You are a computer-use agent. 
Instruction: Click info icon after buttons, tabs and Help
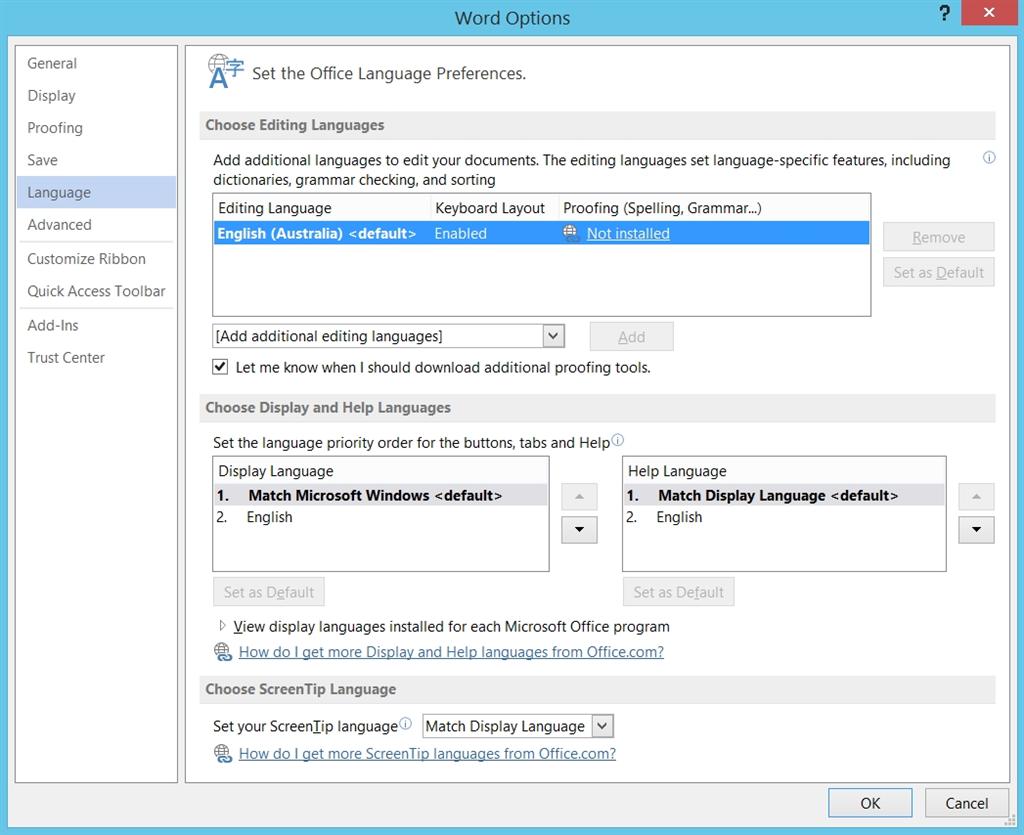[617, 439]
